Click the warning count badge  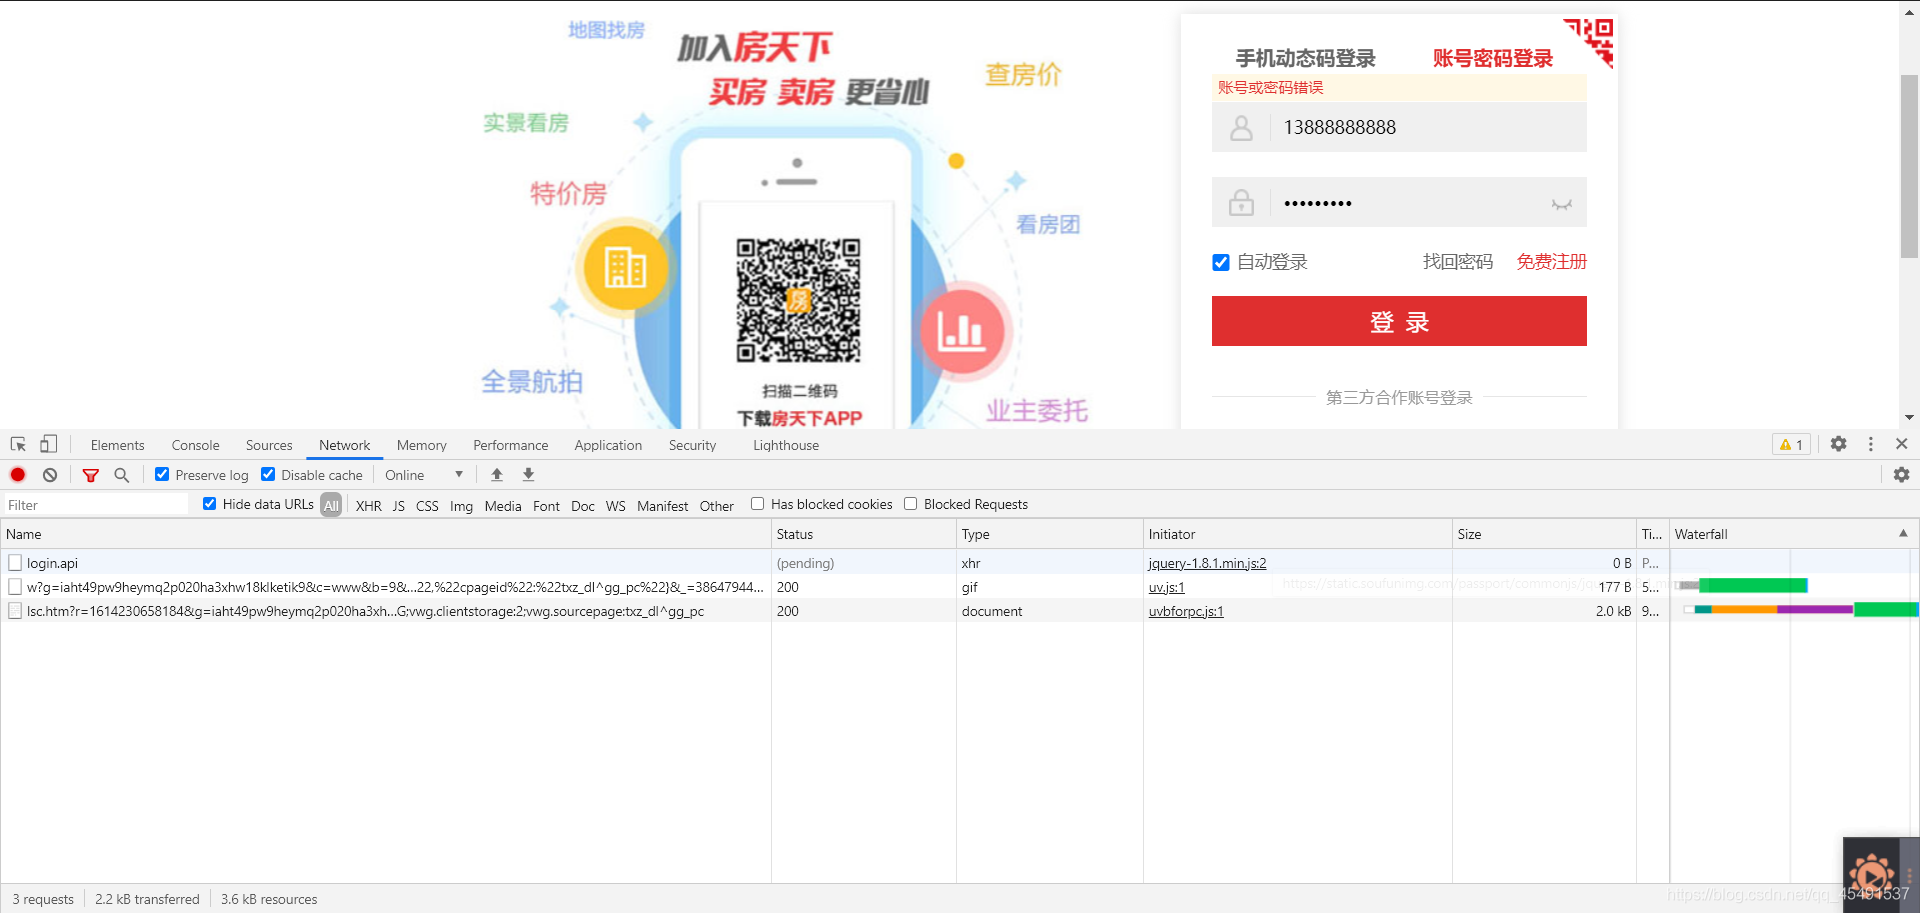pyautogui.click(x=1791, y=445)
